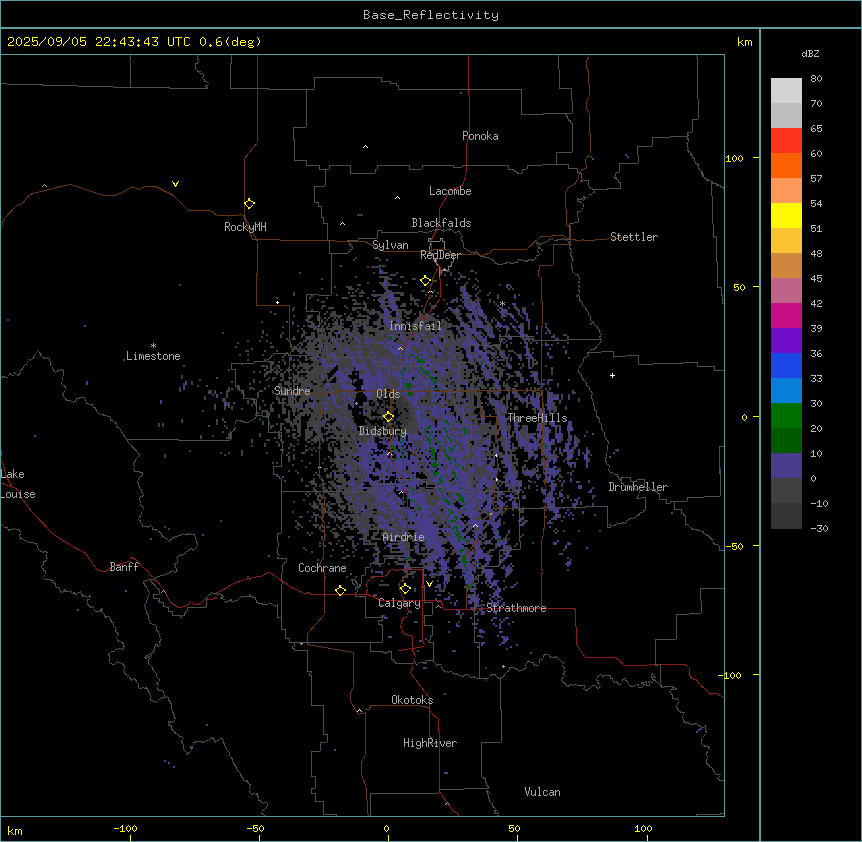Select the Innisfail label
The image size is (862, 842).
coord(415,326)
